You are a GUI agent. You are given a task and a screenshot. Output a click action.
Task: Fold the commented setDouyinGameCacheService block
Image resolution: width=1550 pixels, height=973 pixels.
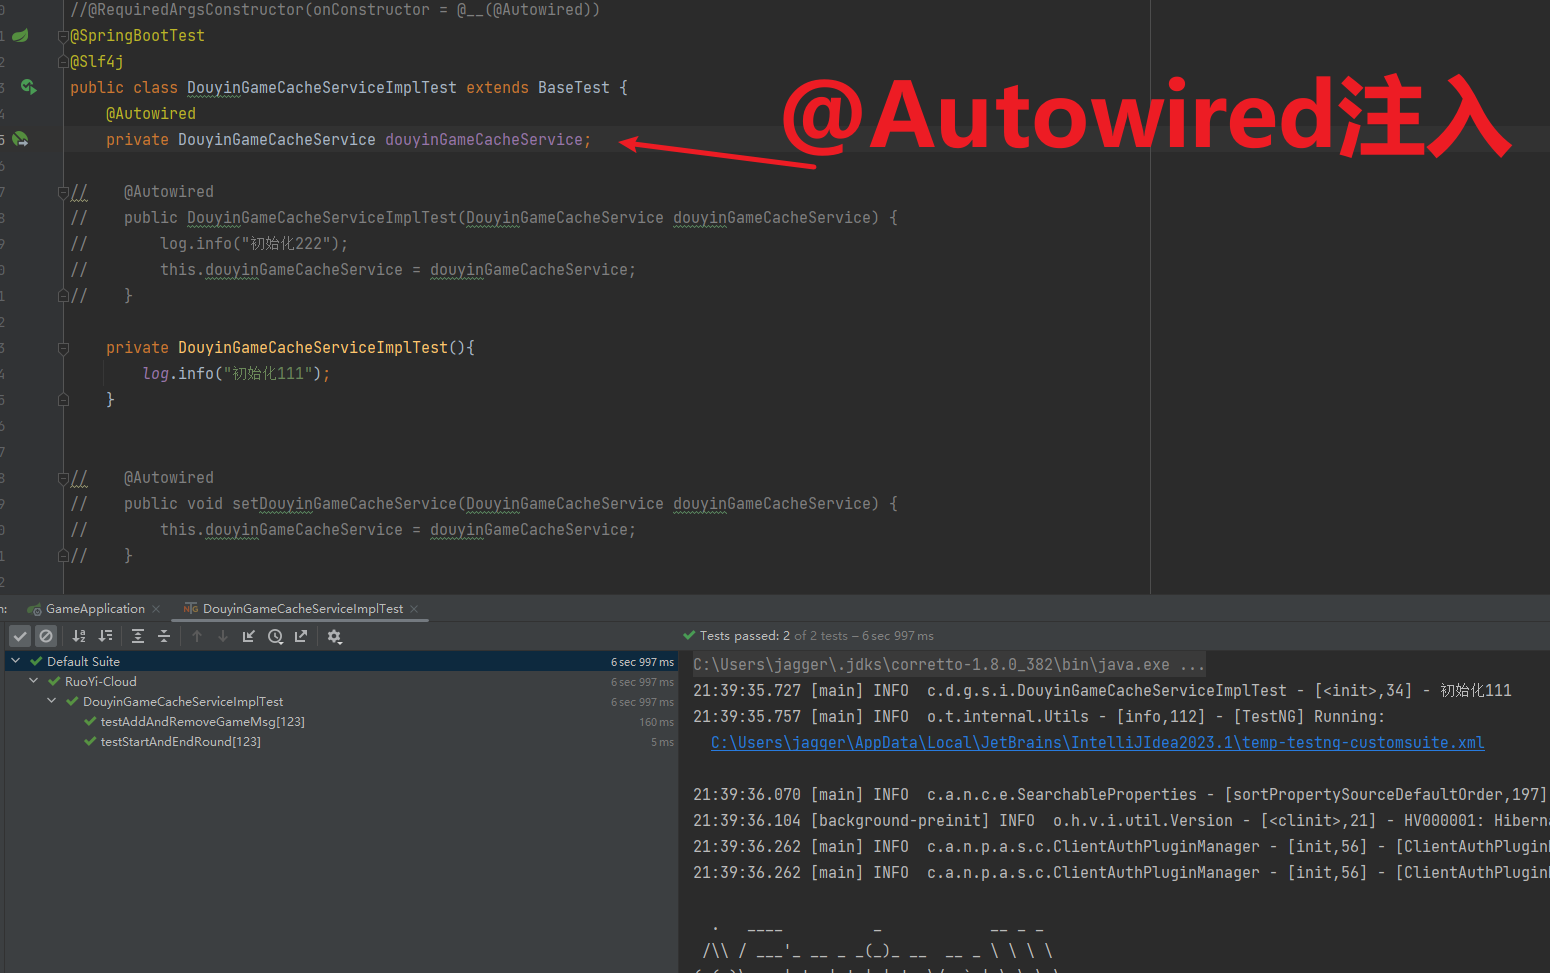[63, 478]
